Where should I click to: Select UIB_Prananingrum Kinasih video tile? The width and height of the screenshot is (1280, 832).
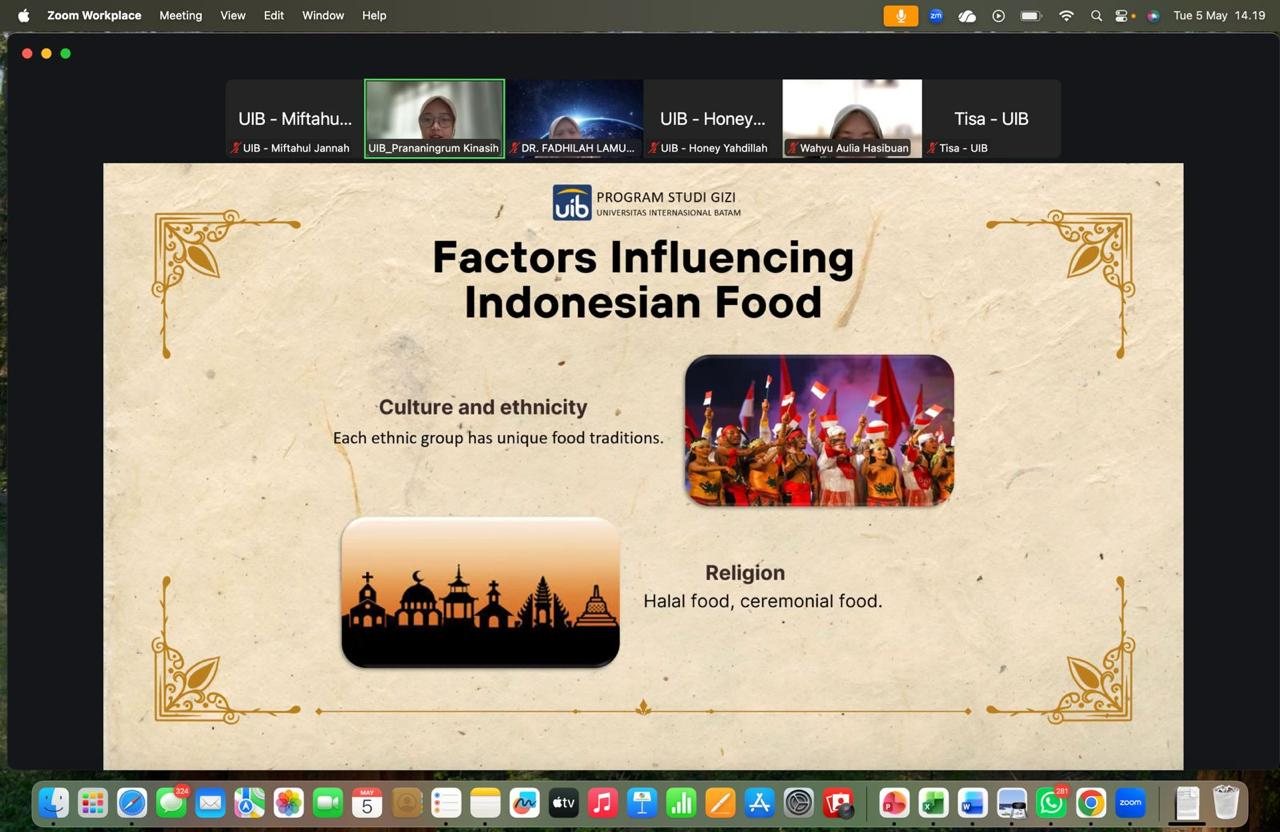434,119
